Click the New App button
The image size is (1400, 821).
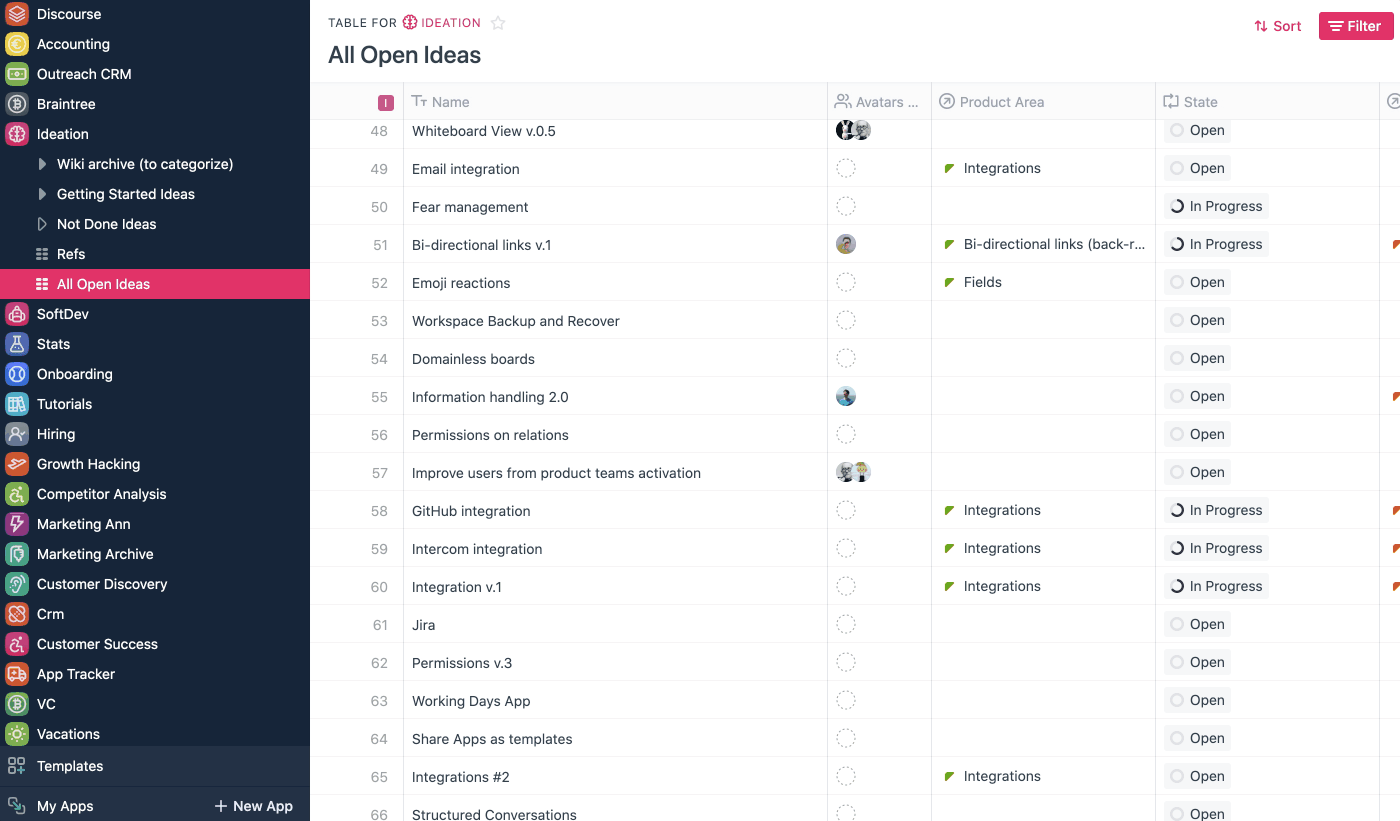[253, 806]
